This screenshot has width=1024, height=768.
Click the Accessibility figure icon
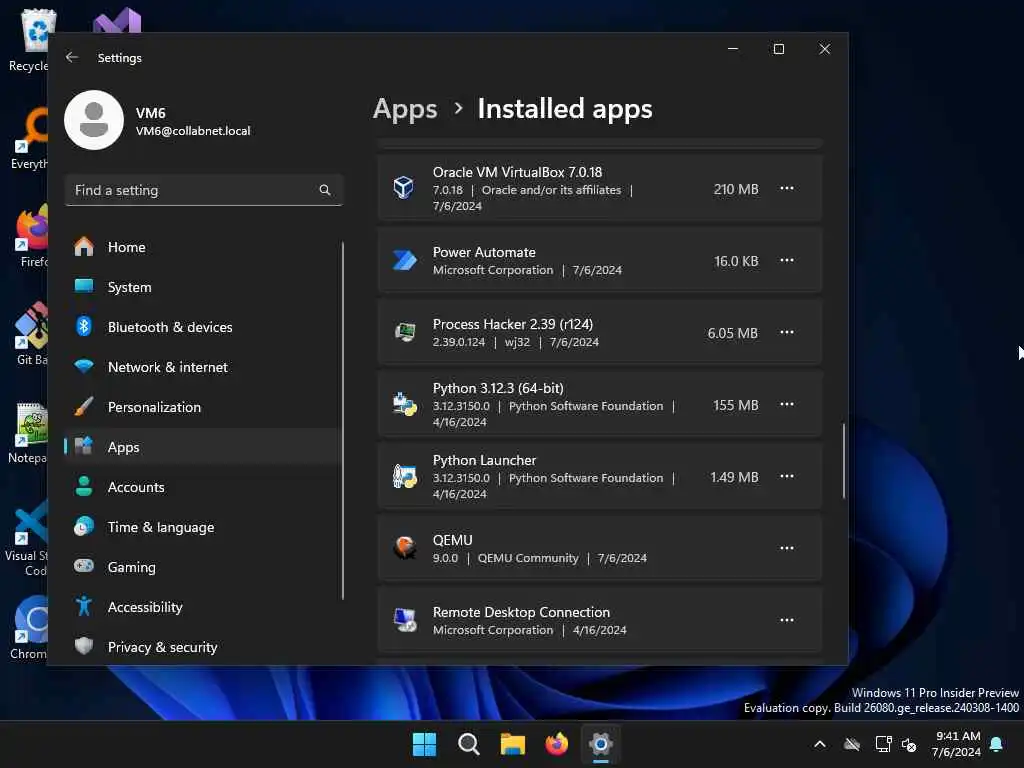(84, 606)
